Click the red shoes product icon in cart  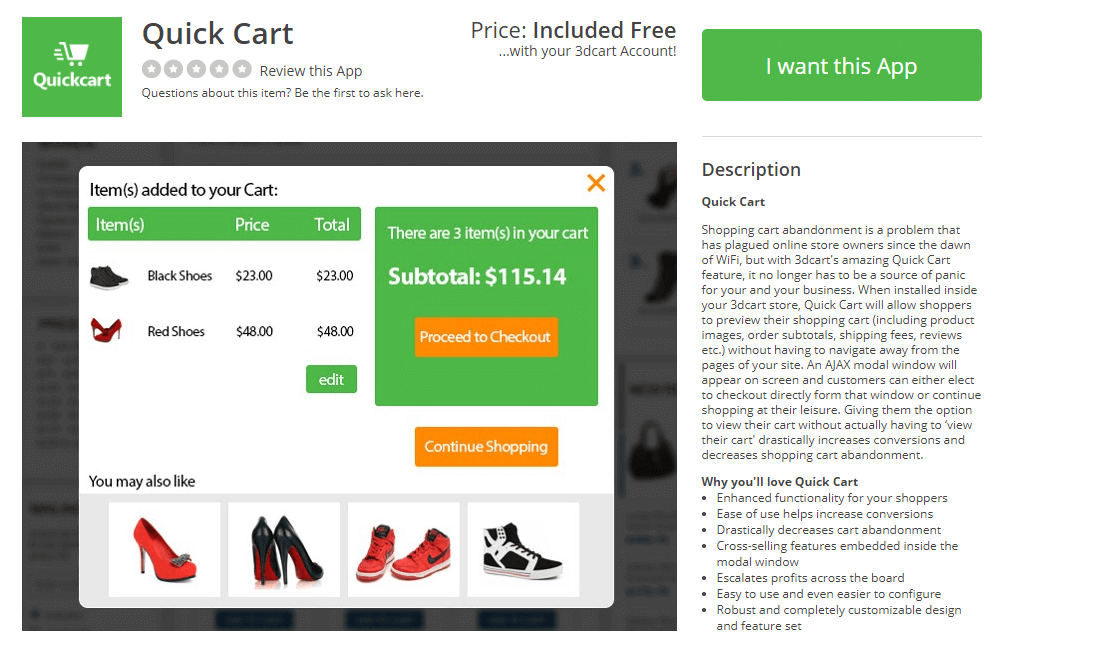pyautogui.click(x=108, y=330)
